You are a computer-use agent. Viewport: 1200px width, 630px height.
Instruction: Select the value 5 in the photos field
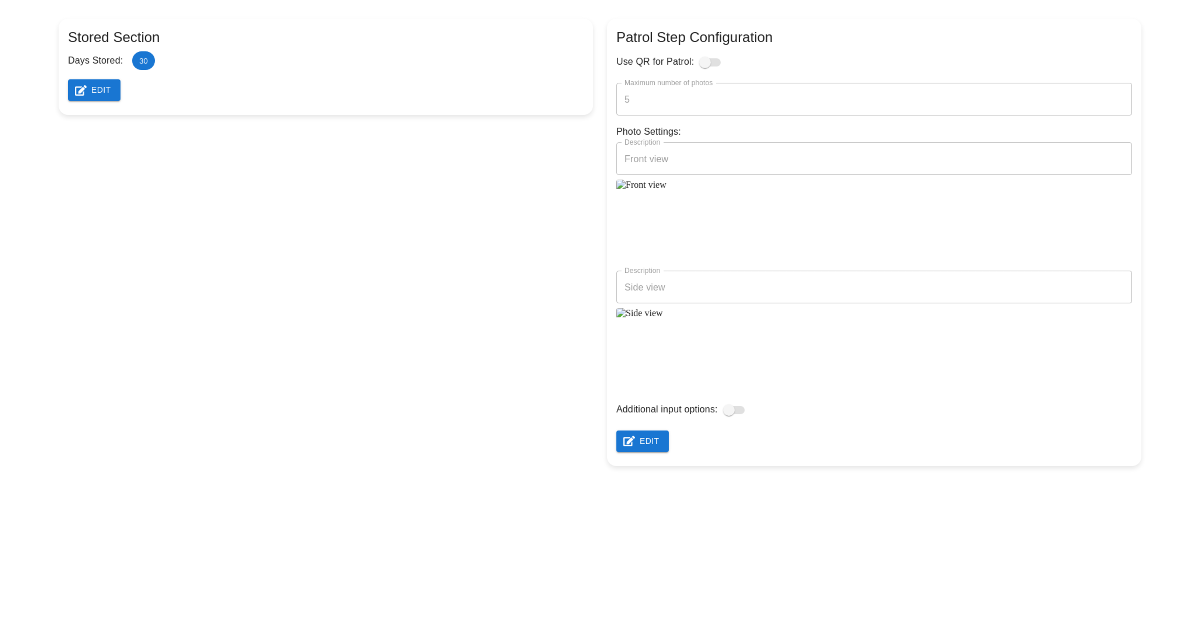[x=627, y=99]
